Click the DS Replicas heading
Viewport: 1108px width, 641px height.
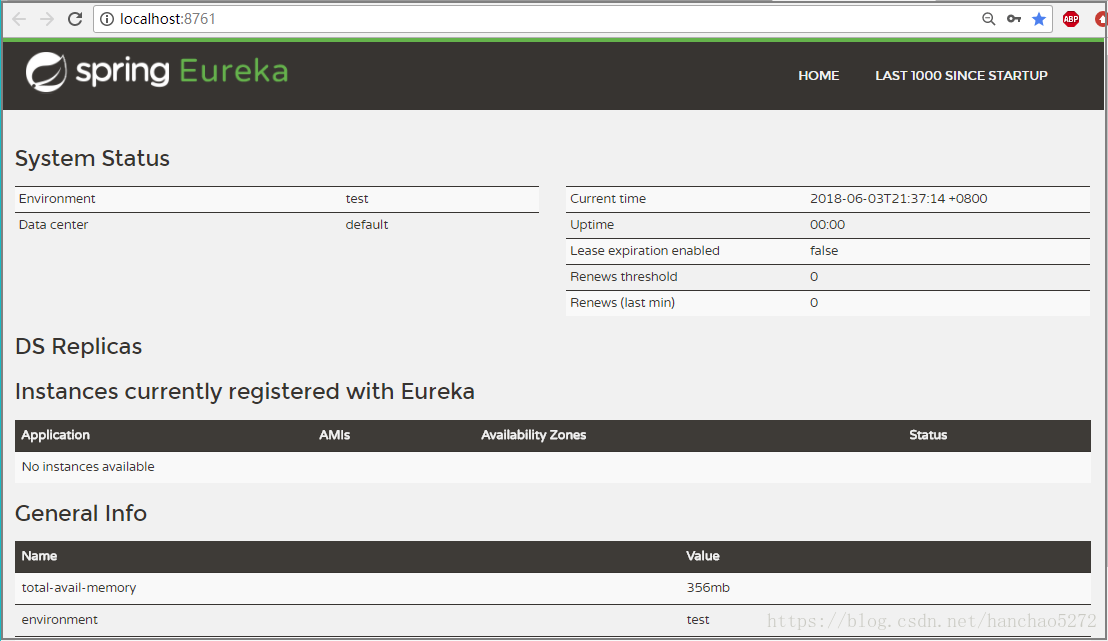click(78, 346)
